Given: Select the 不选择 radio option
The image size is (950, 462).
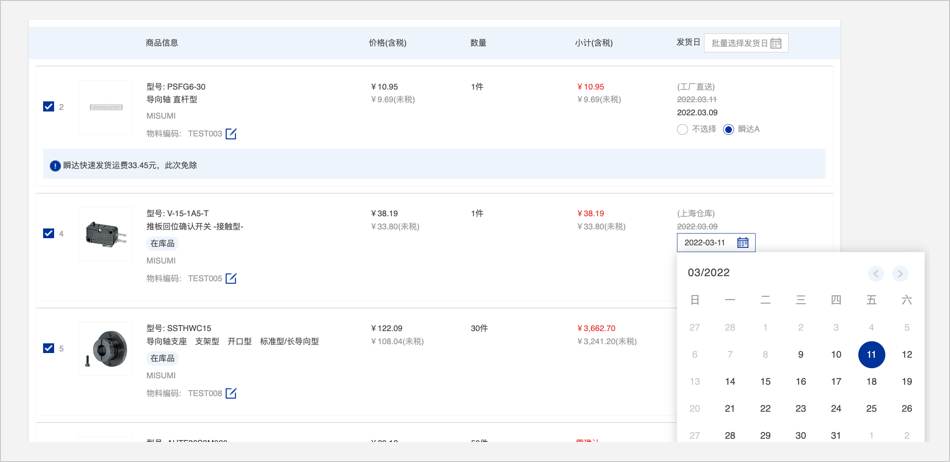Looking at the screenshot, I should (682, 129).
